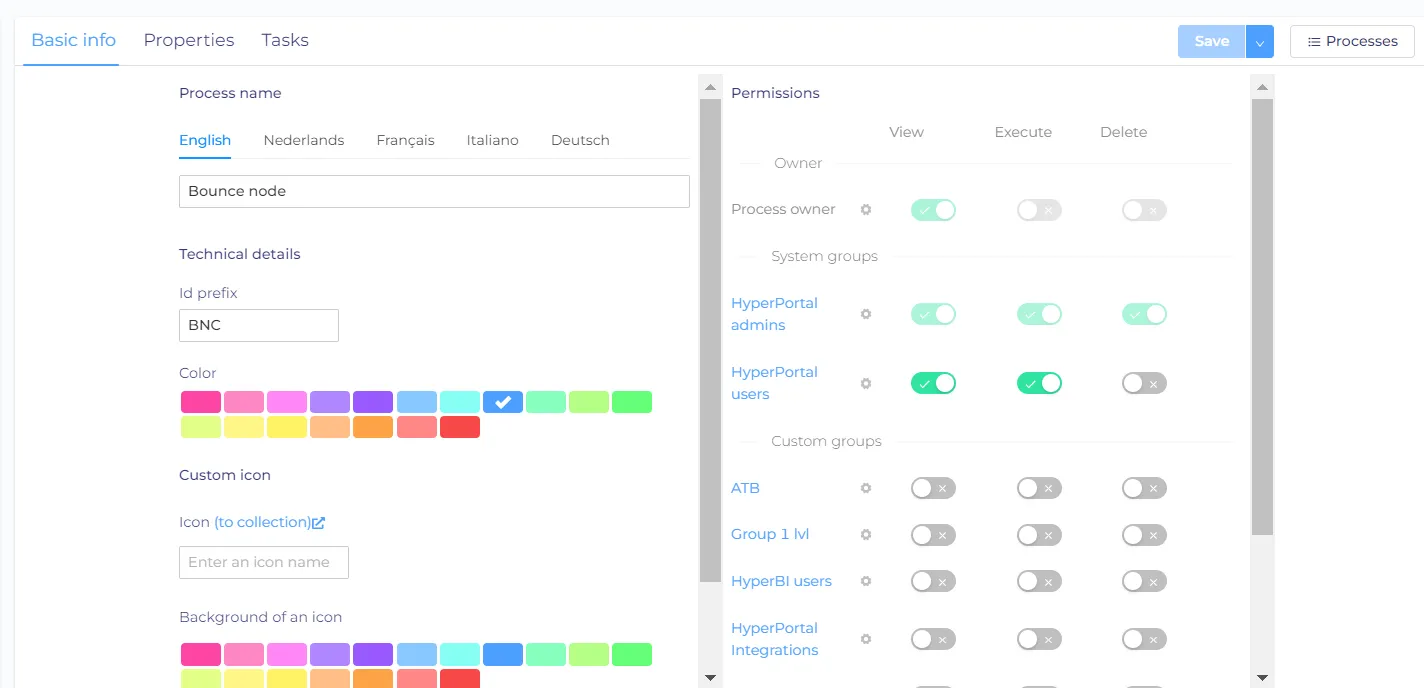Disable View permission for HyperPortal users
Screen dimensions: 1424x688
tap(933, 383)
